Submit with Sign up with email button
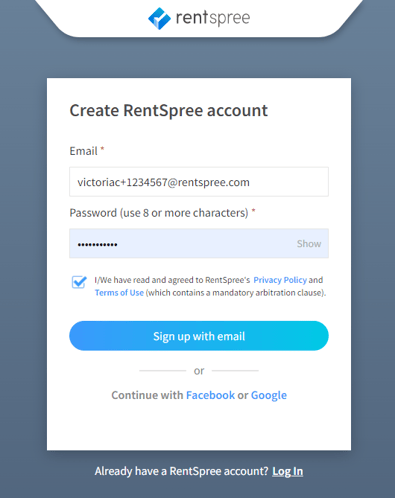Screen dimensions: 395x498 pyautogui.click(x=199, y=336)
